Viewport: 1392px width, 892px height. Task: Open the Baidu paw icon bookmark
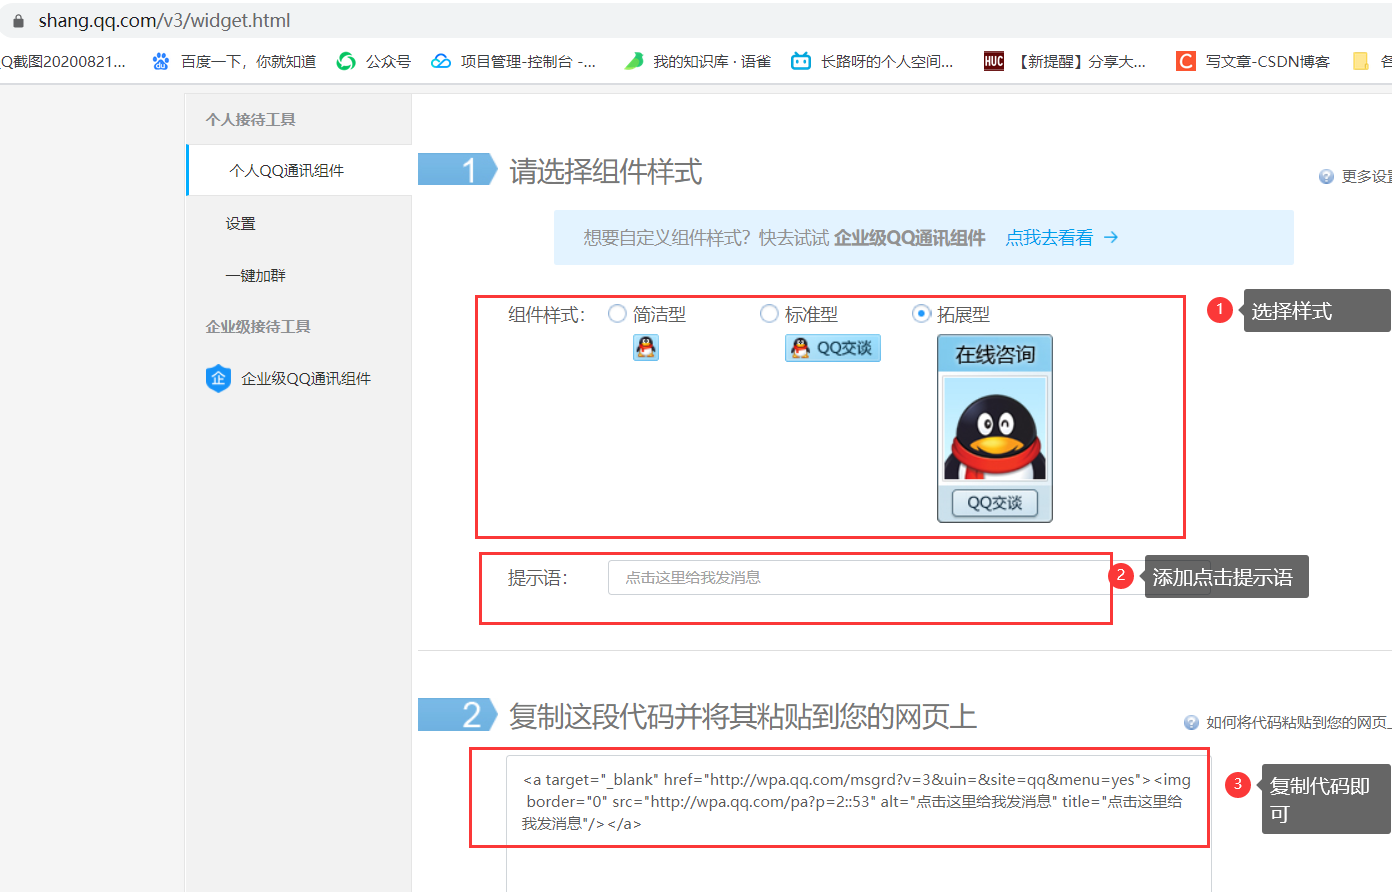click(x=160, y=61)
